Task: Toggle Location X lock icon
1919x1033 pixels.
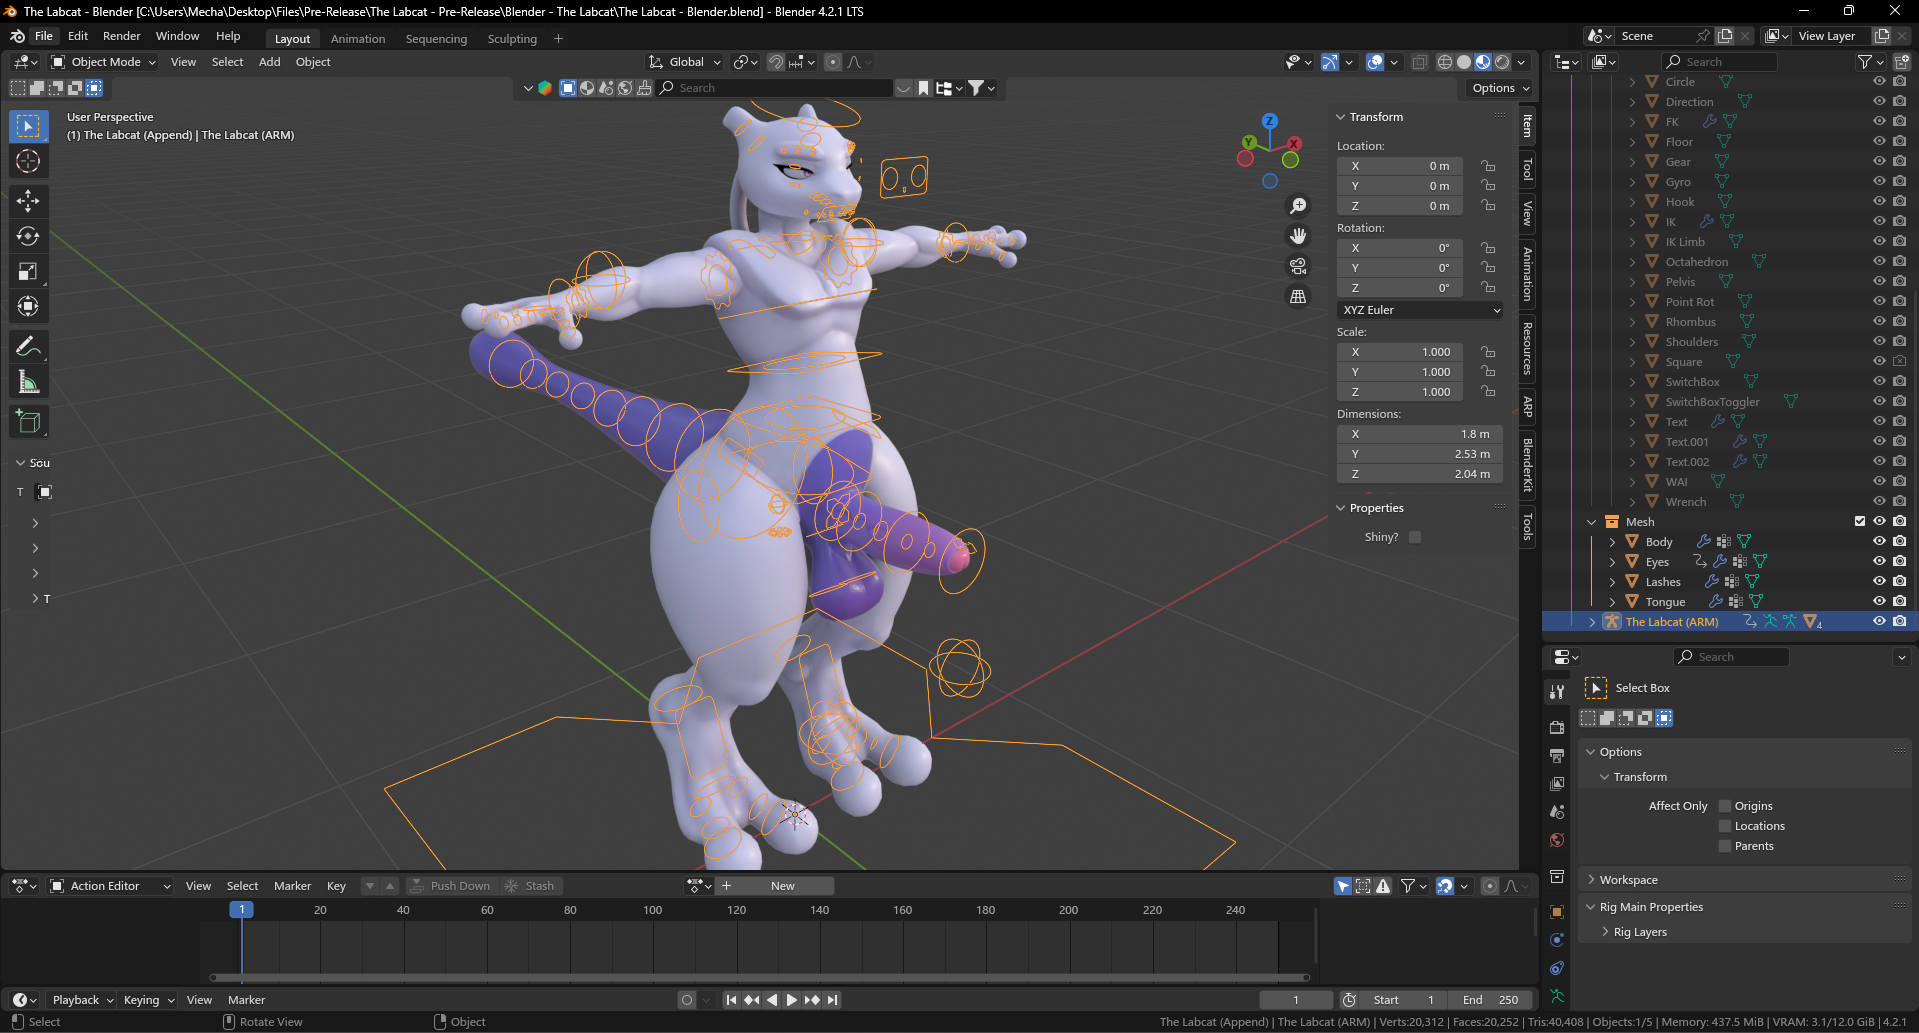Action: [x=1488, y=166]
